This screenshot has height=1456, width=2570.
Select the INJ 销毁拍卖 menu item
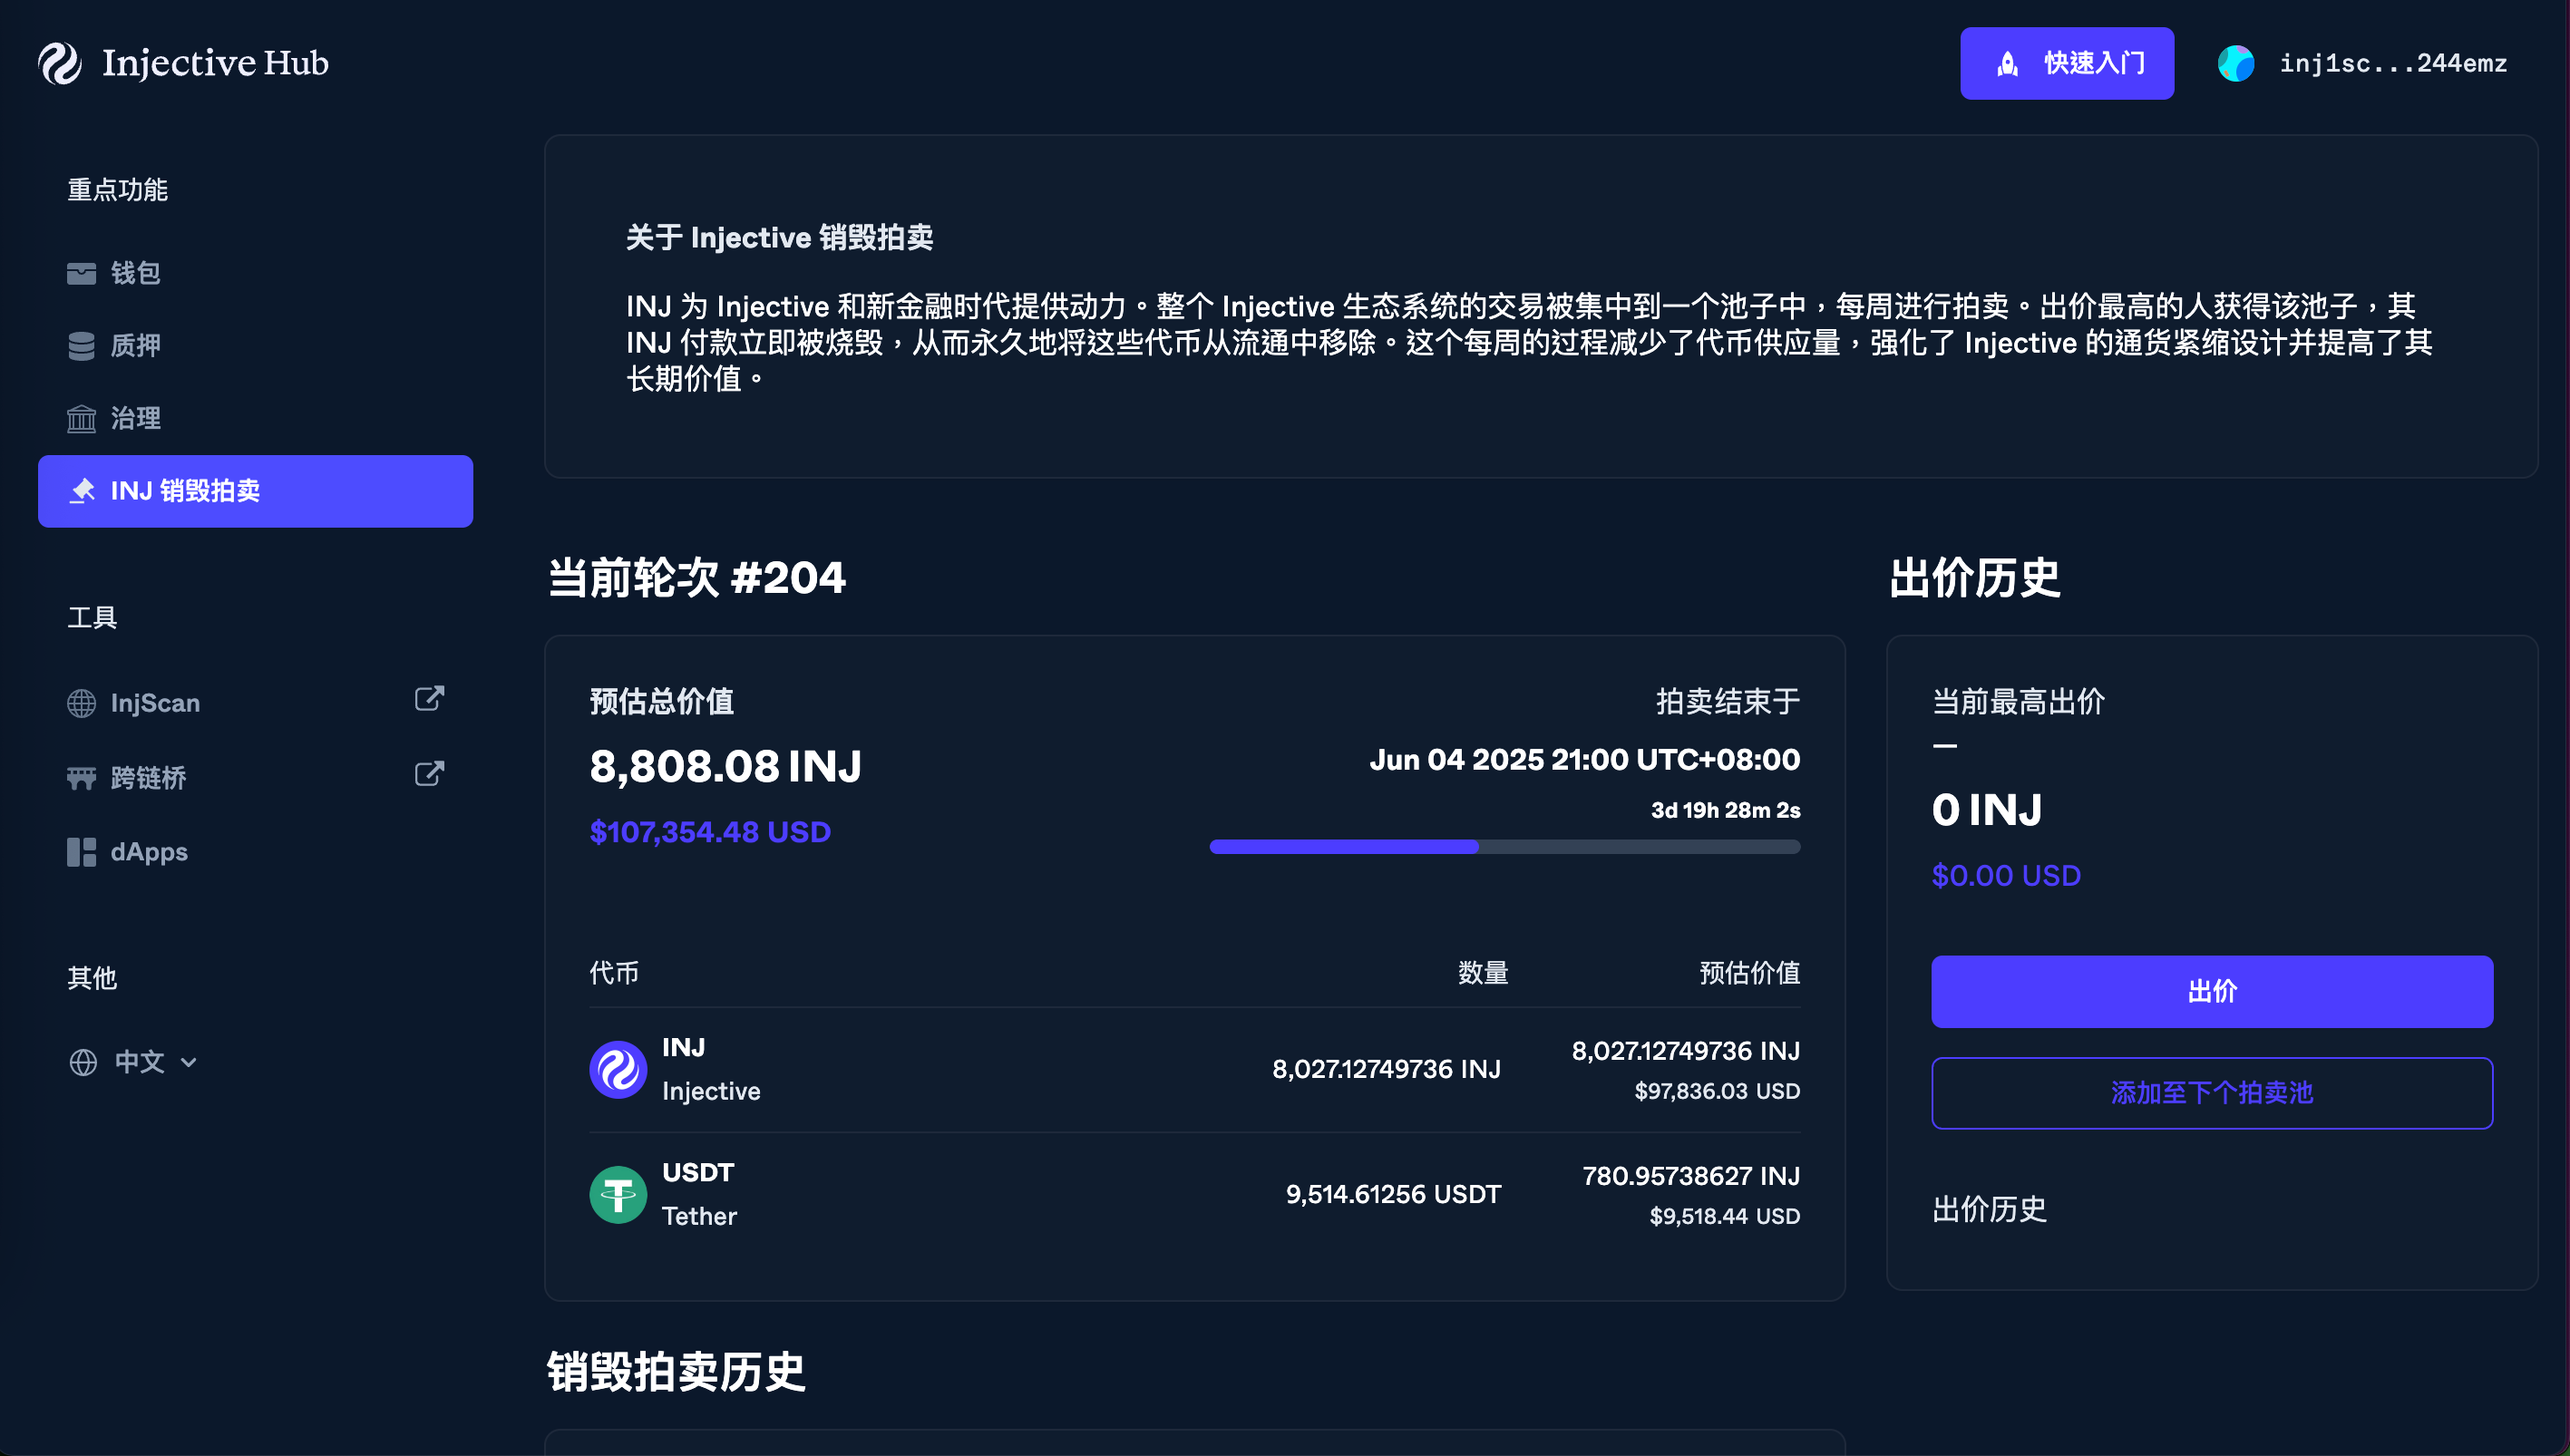[x=255, y=491]
